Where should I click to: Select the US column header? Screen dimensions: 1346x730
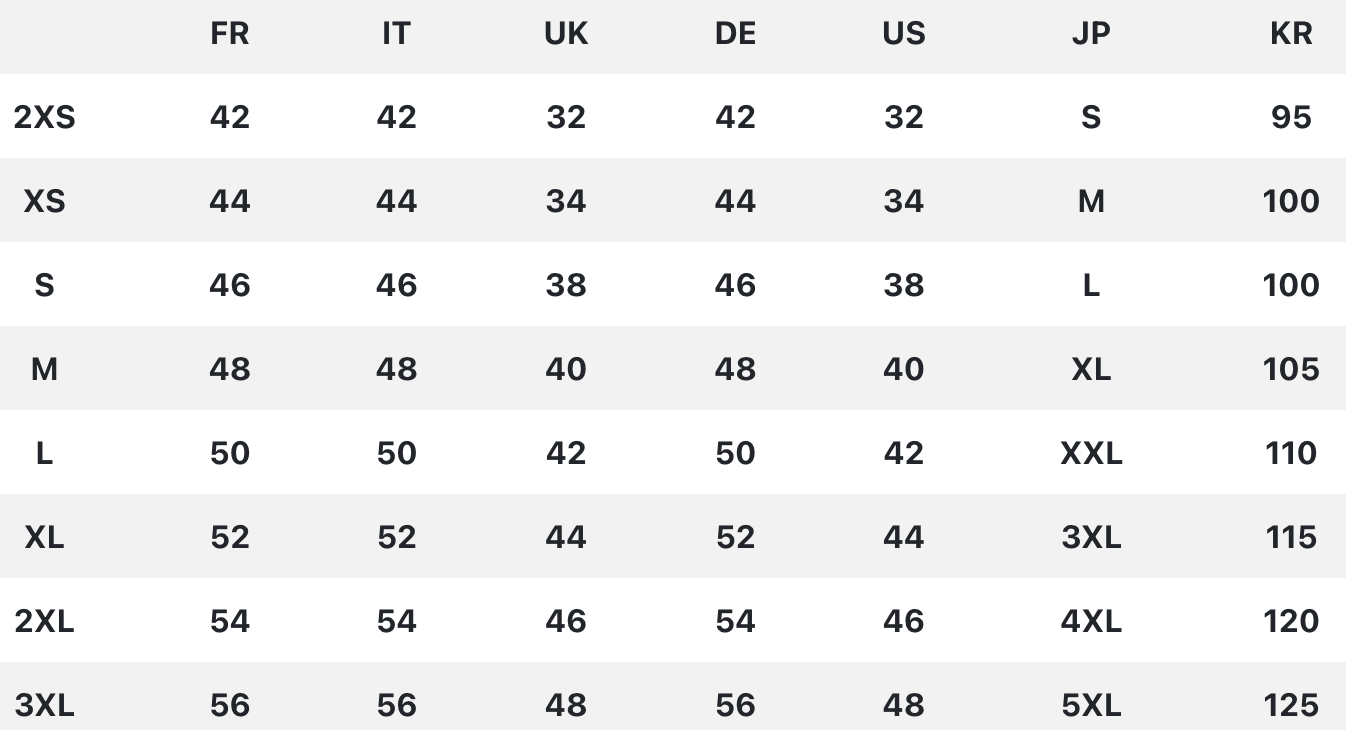[x=904, y=34]
